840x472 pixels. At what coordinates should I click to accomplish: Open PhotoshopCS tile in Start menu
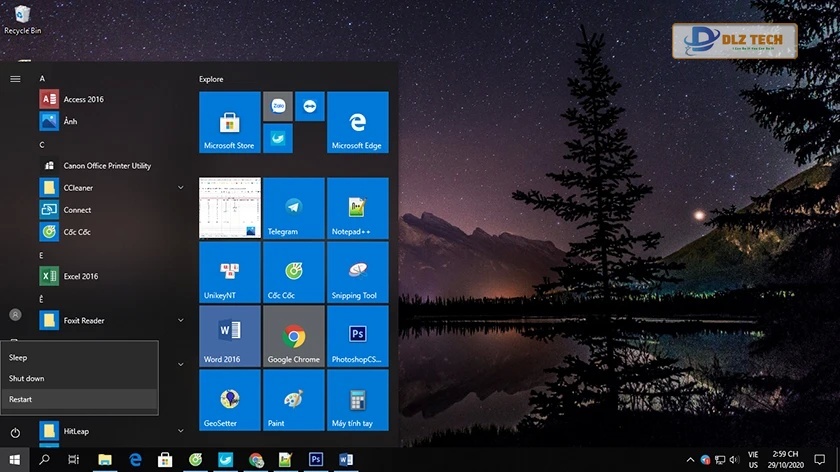tap(356, 336)
